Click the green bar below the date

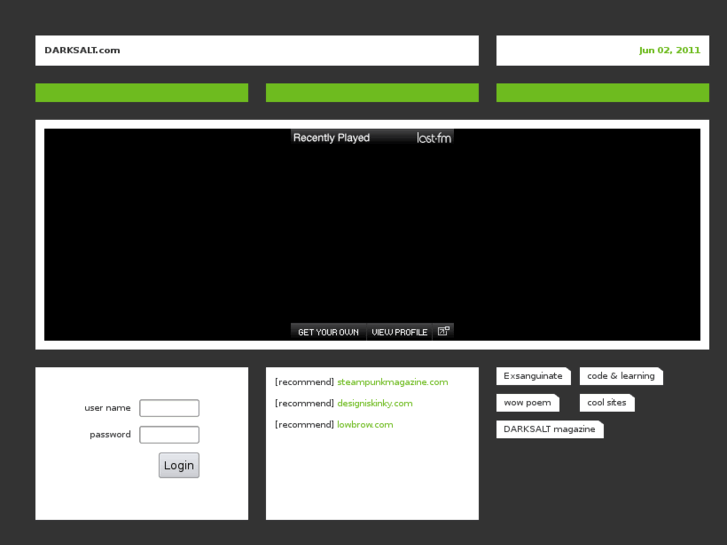point(602,92)
